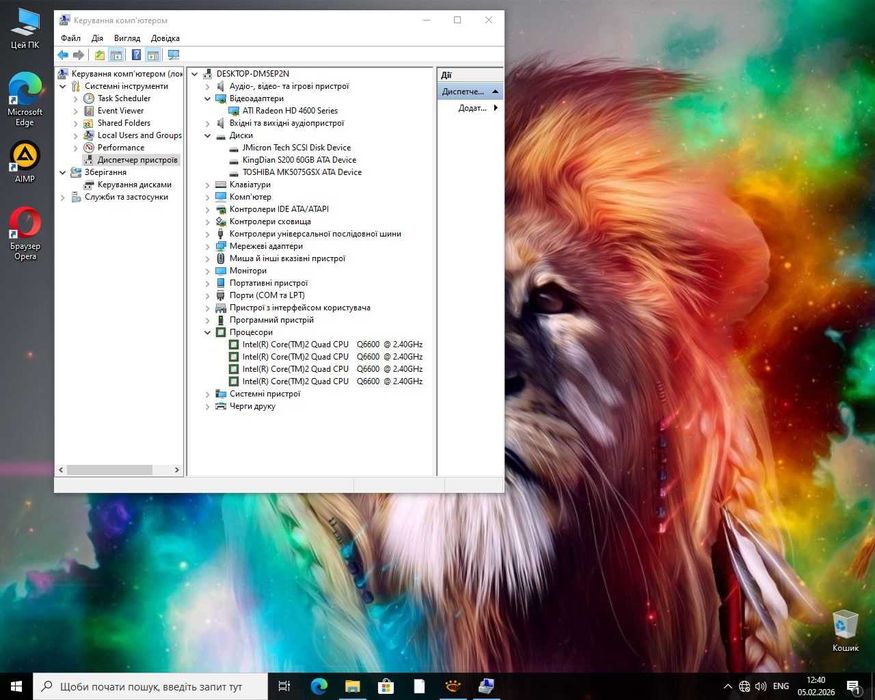
Task: Expand Служби та застосунки node
Action: [x=62, y=197]
